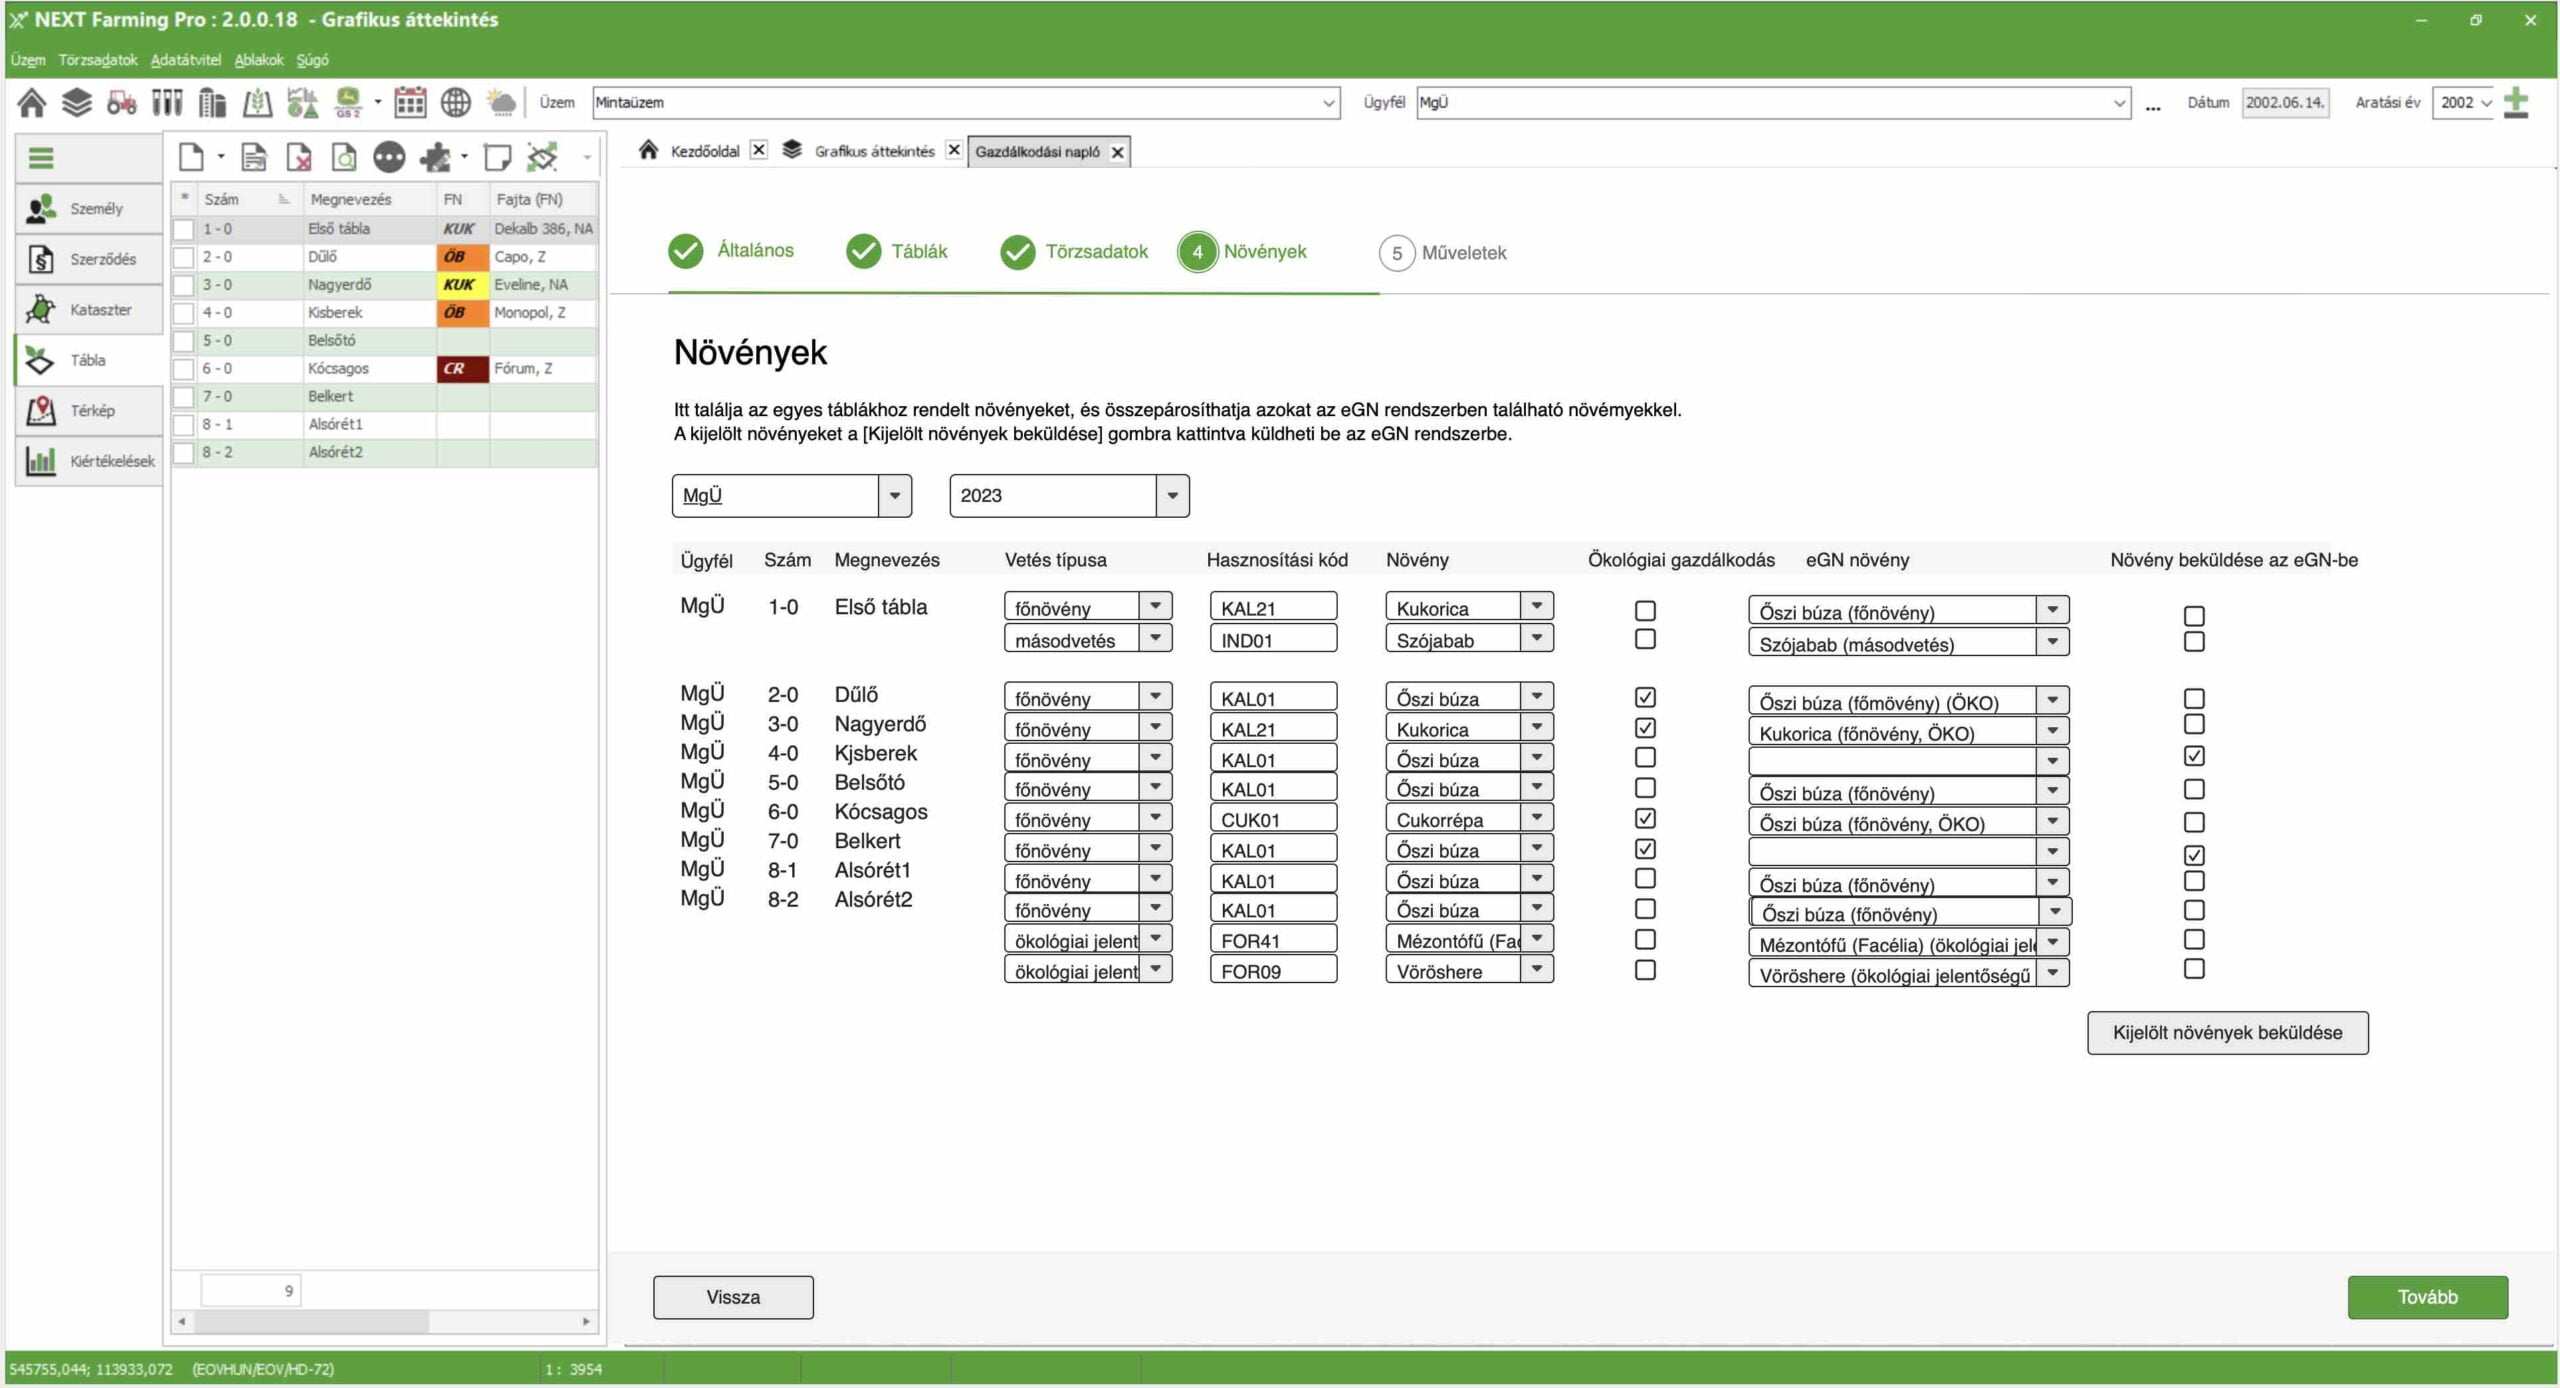Click the KAL21 code field for Nagyerdő
Viewport: 2560px width, 1388px height.
click(1272, 729)
